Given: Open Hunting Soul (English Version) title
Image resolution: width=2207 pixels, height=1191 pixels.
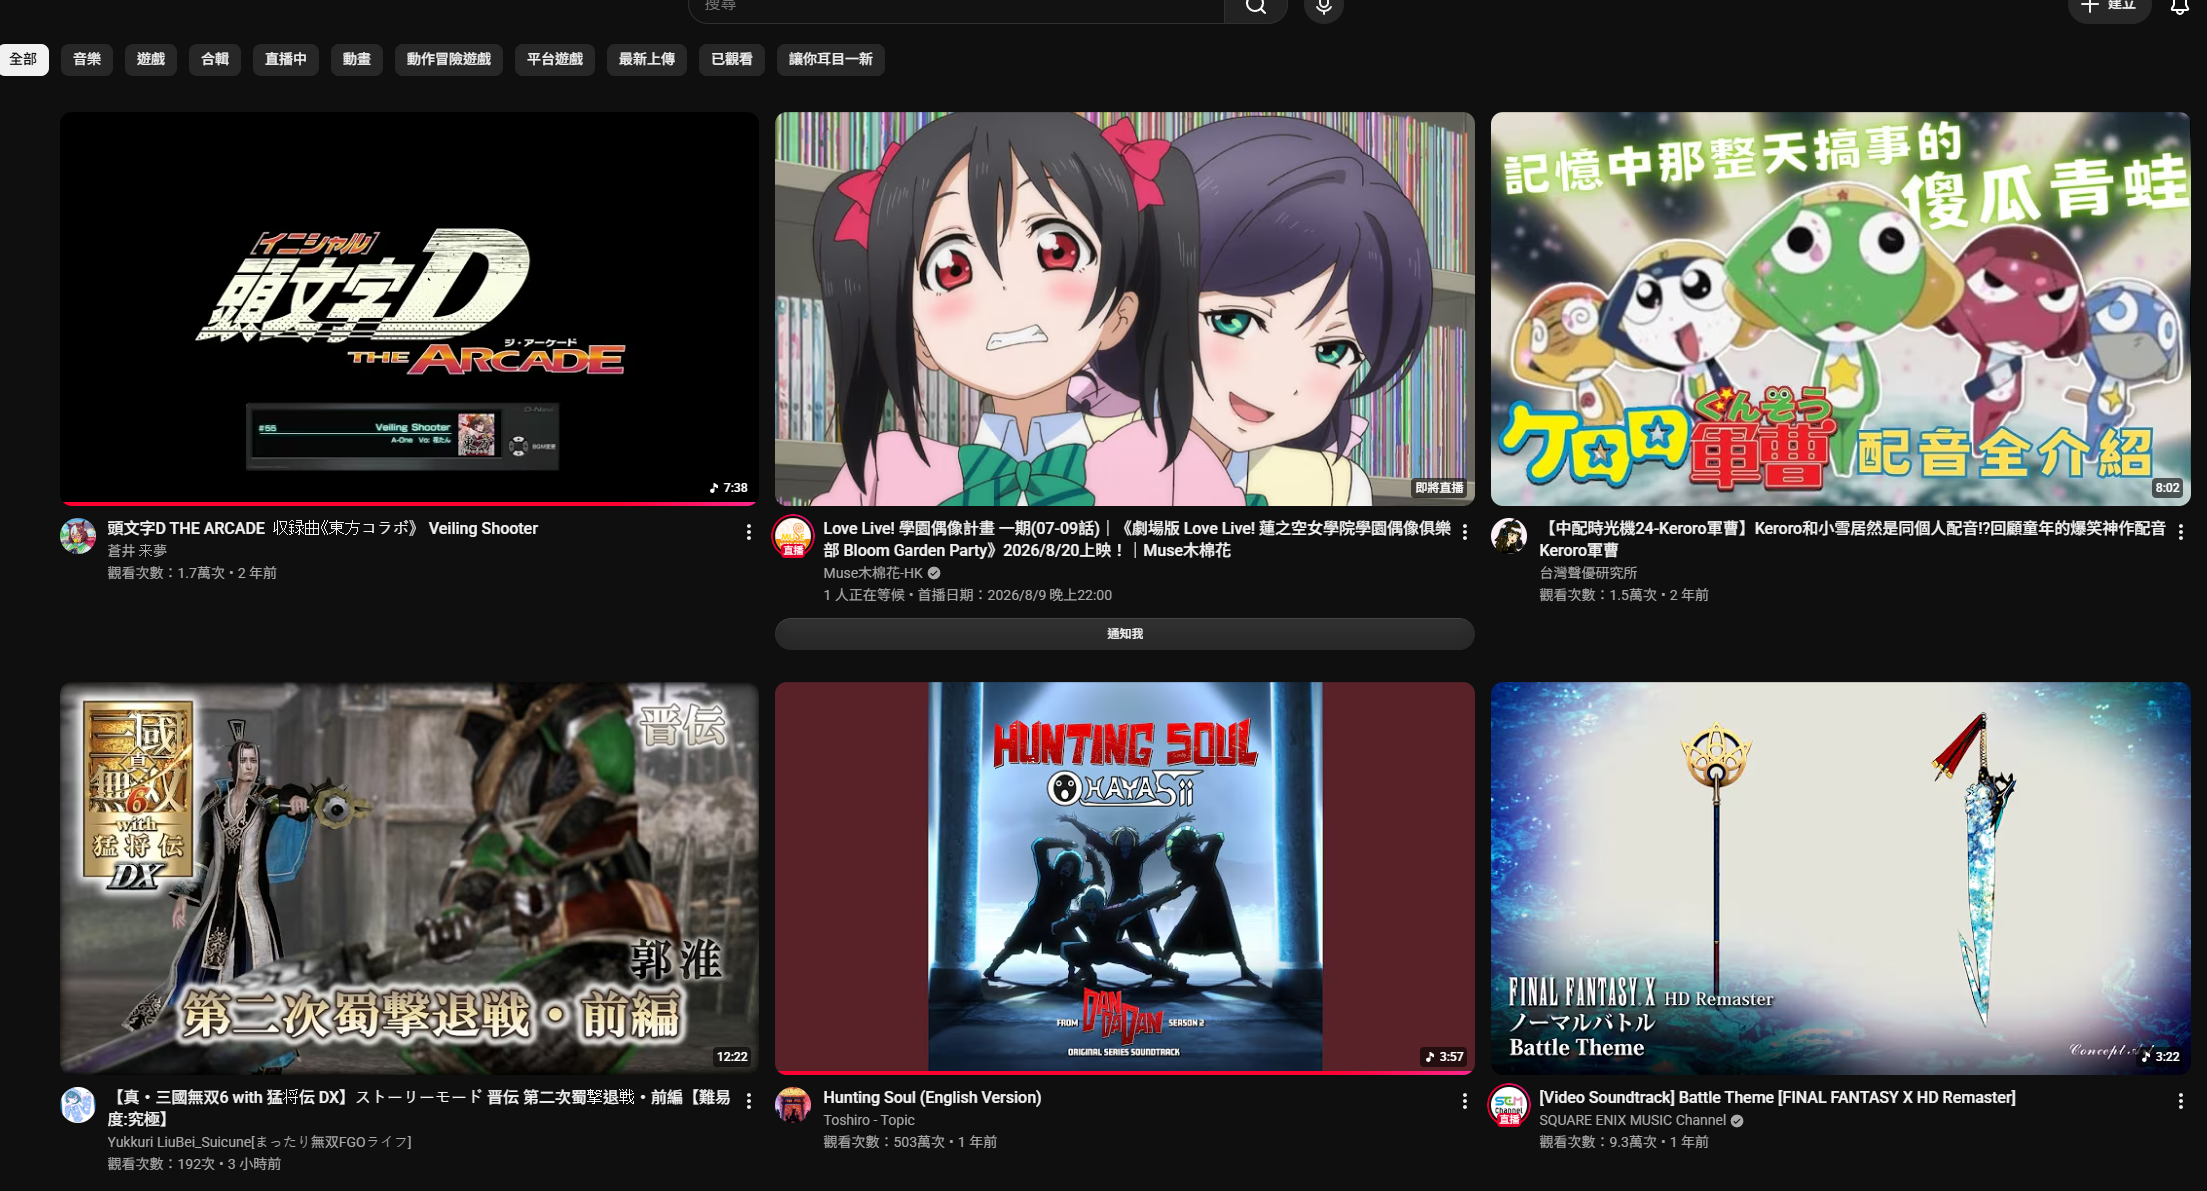Looking at the screenshot, I should tap(932, 1097).
